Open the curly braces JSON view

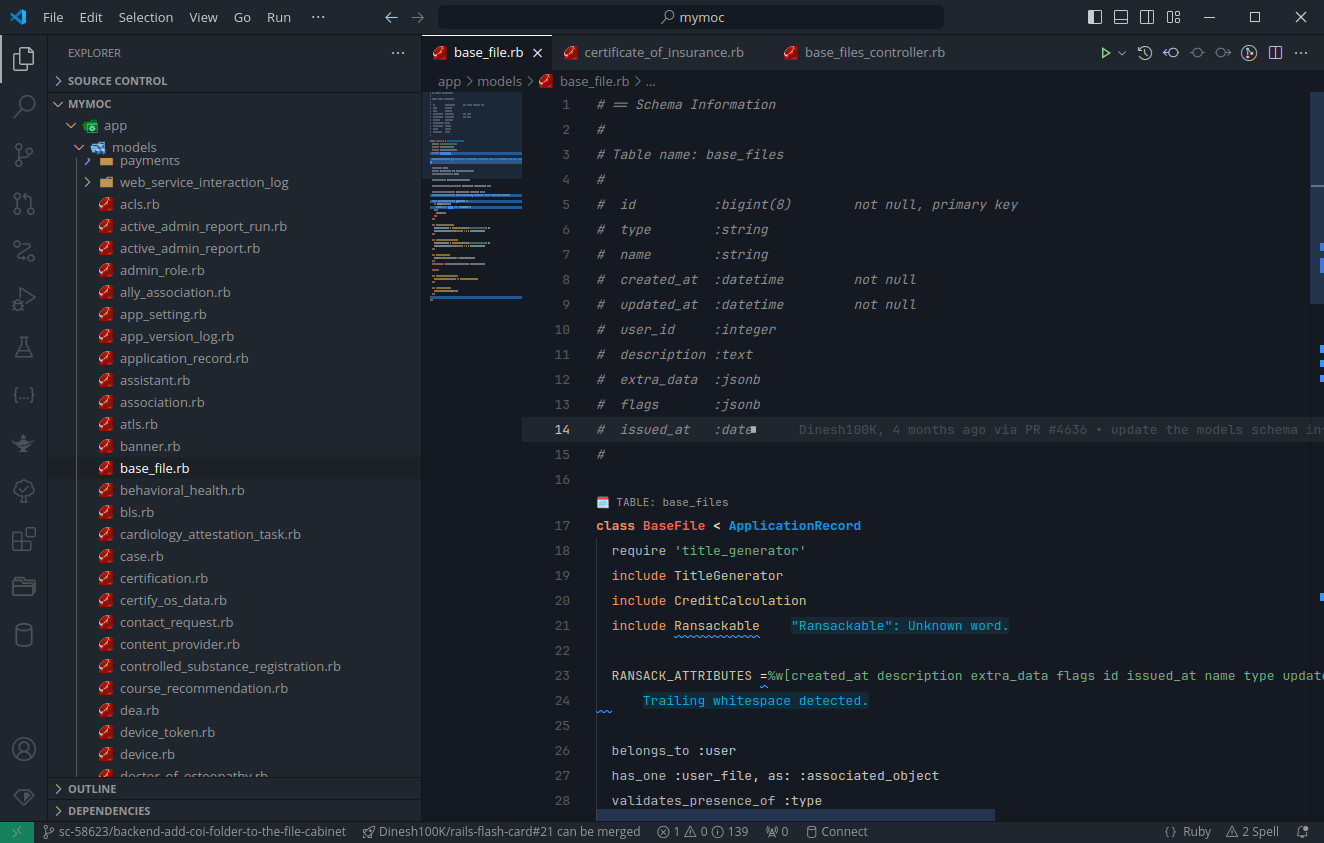point(24,395)
